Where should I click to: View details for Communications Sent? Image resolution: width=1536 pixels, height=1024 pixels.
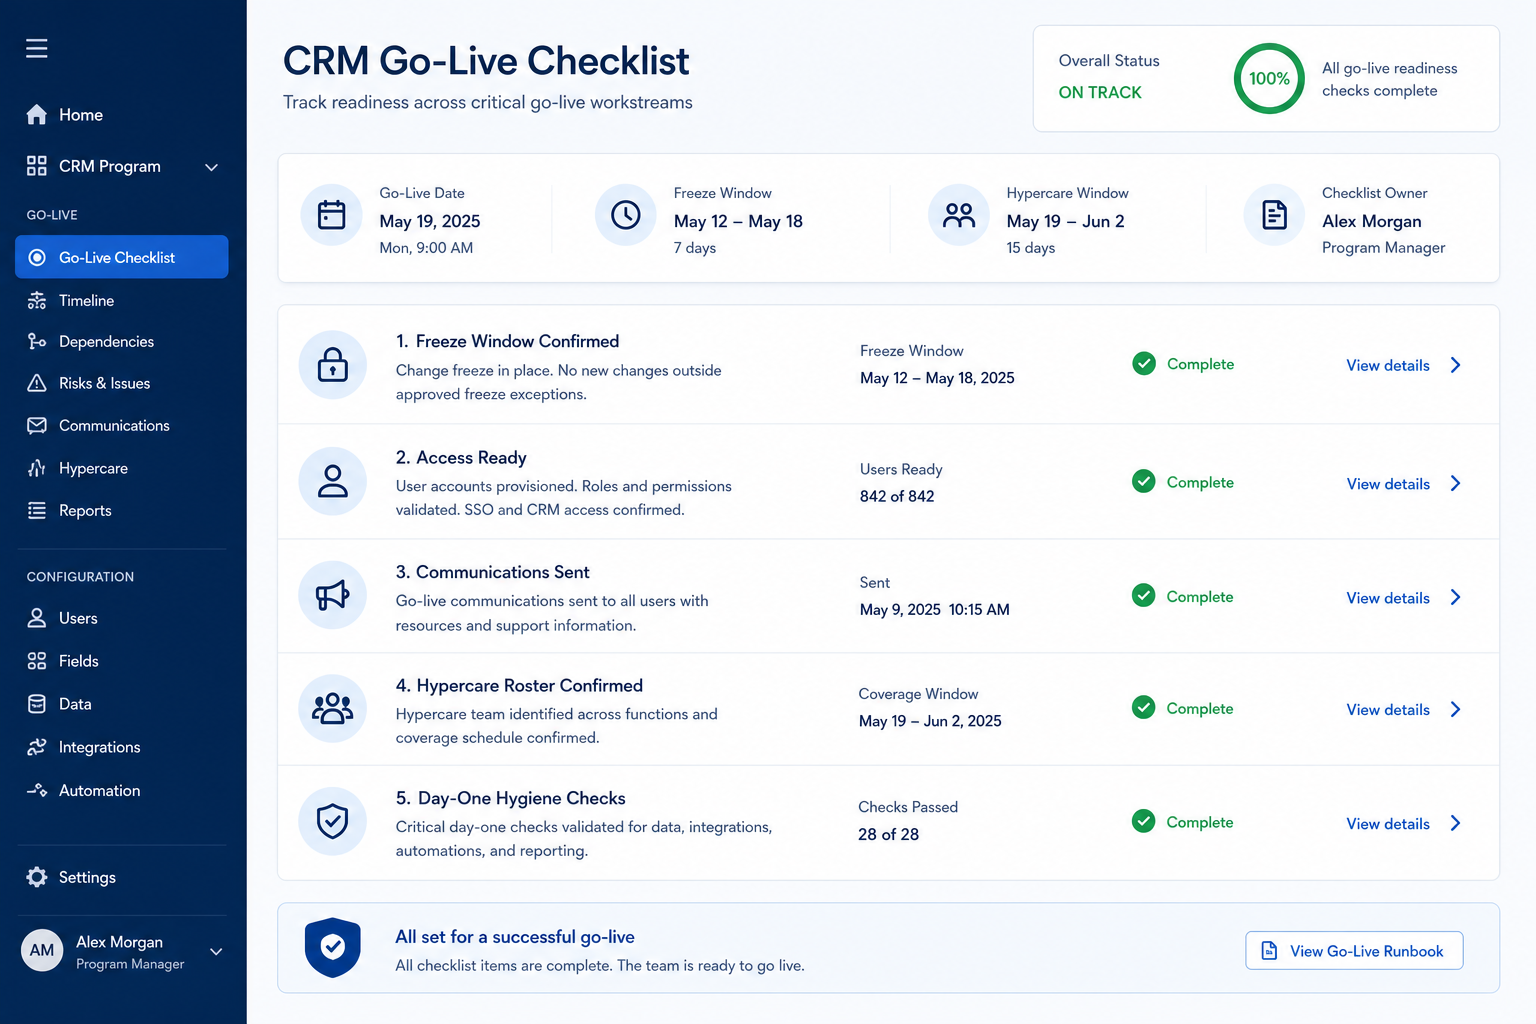click(1388, 597)
